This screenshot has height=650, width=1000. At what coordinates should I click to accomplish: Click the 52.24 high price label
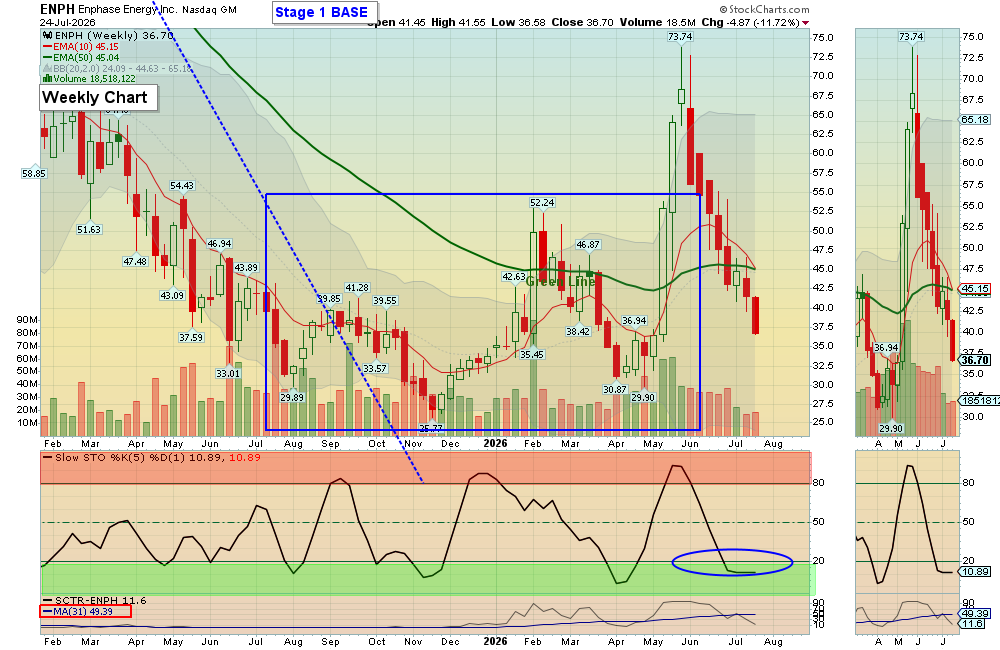[542, 202]
